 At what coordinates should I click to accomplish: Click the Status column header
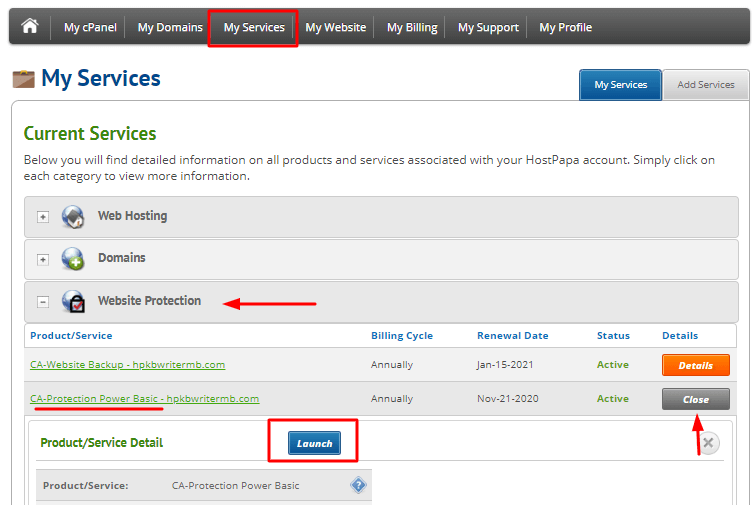point(613,336)
